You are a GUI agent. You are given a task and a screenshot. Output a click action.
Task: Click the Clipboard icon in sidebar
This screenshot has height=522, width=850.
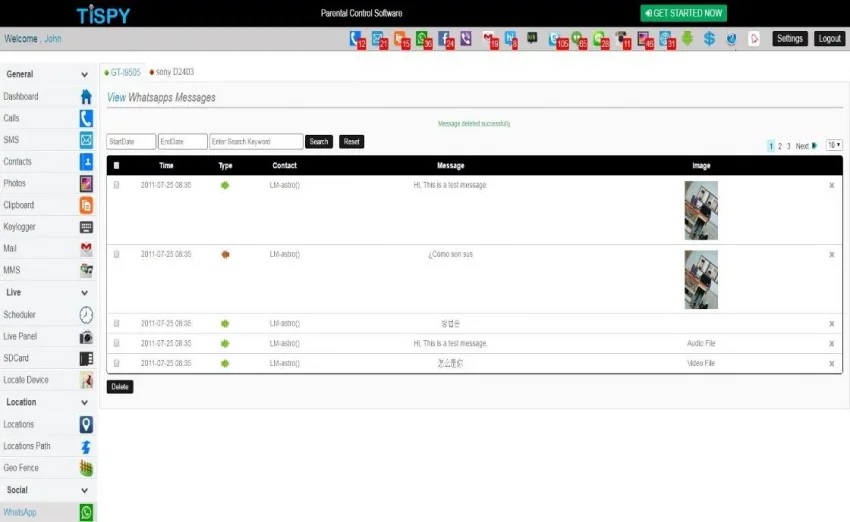point(86,205)
